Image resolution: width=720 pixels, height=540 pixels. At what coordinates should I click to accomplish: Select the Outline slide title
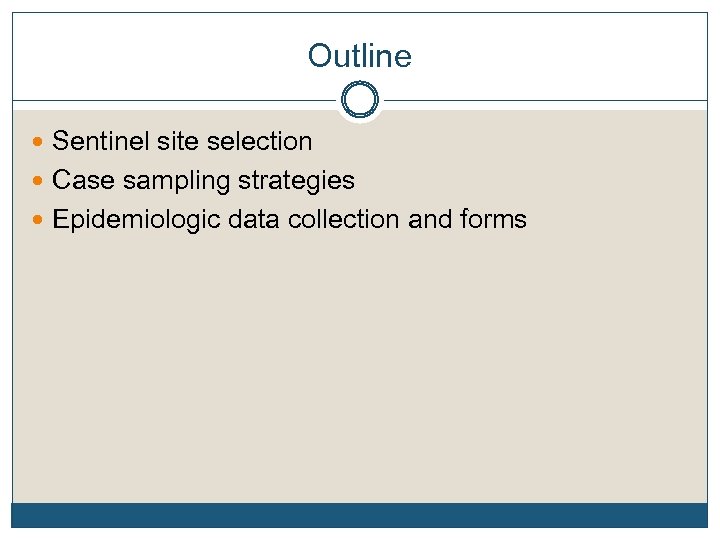point(360,56)
